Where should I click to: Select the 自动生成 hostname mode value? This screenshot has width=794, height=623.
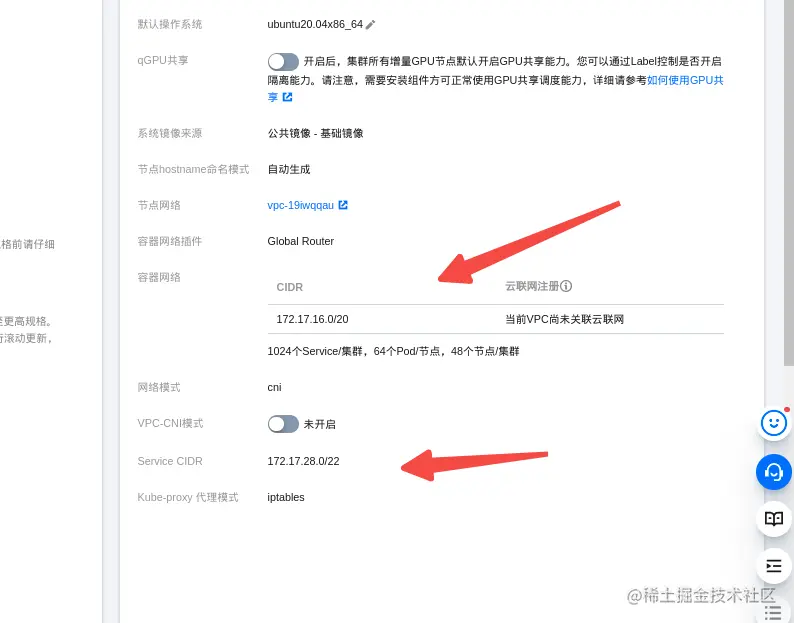tap(289, 169)
